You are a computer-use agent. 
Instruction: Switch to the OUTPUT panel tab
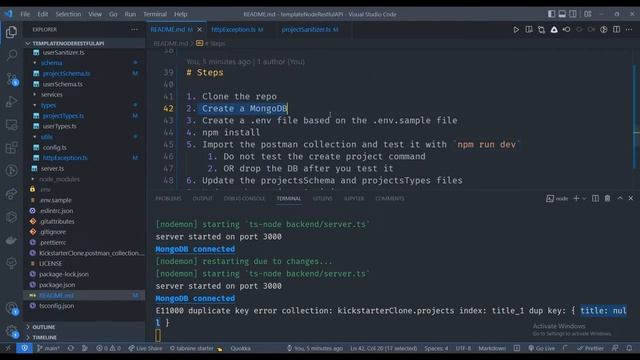coord(202,198)
